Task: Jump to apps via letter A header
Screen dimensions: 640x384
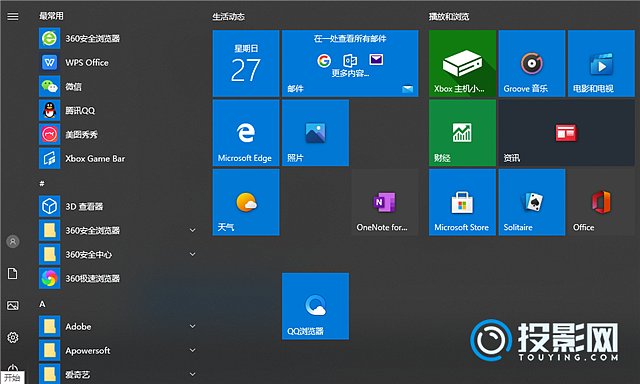Action: (x=42, y=304)
